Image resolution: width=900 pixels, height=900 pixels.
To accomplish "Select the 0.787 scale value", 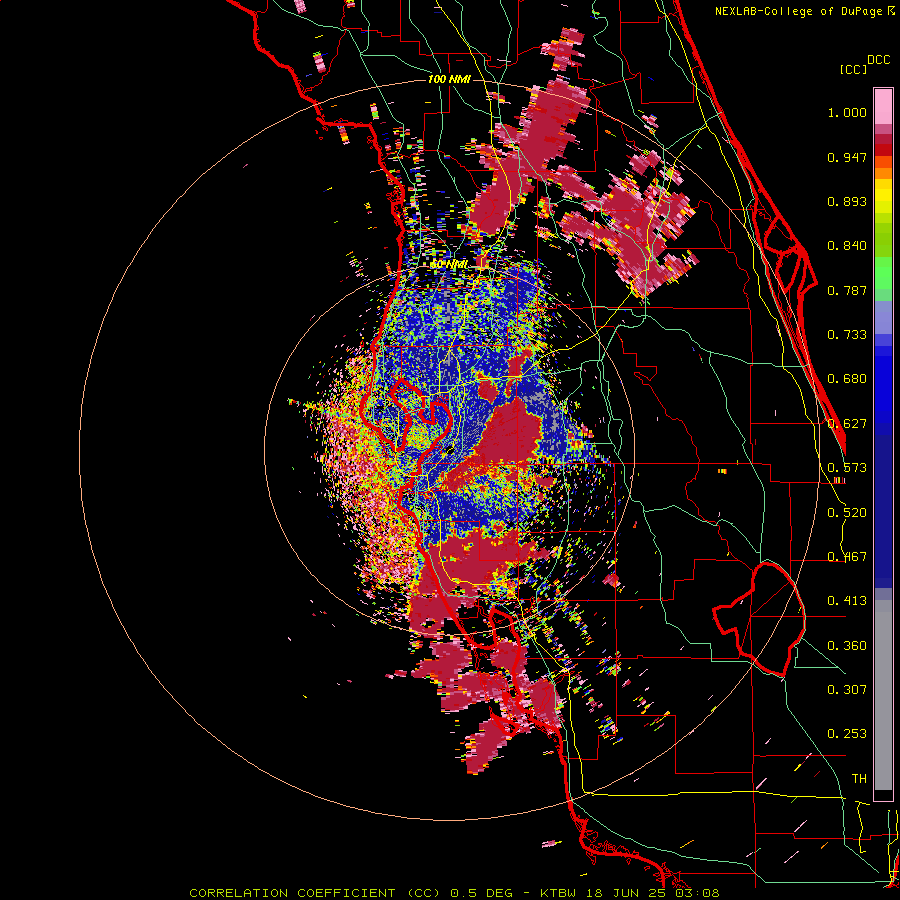I will tap(847, 290).
